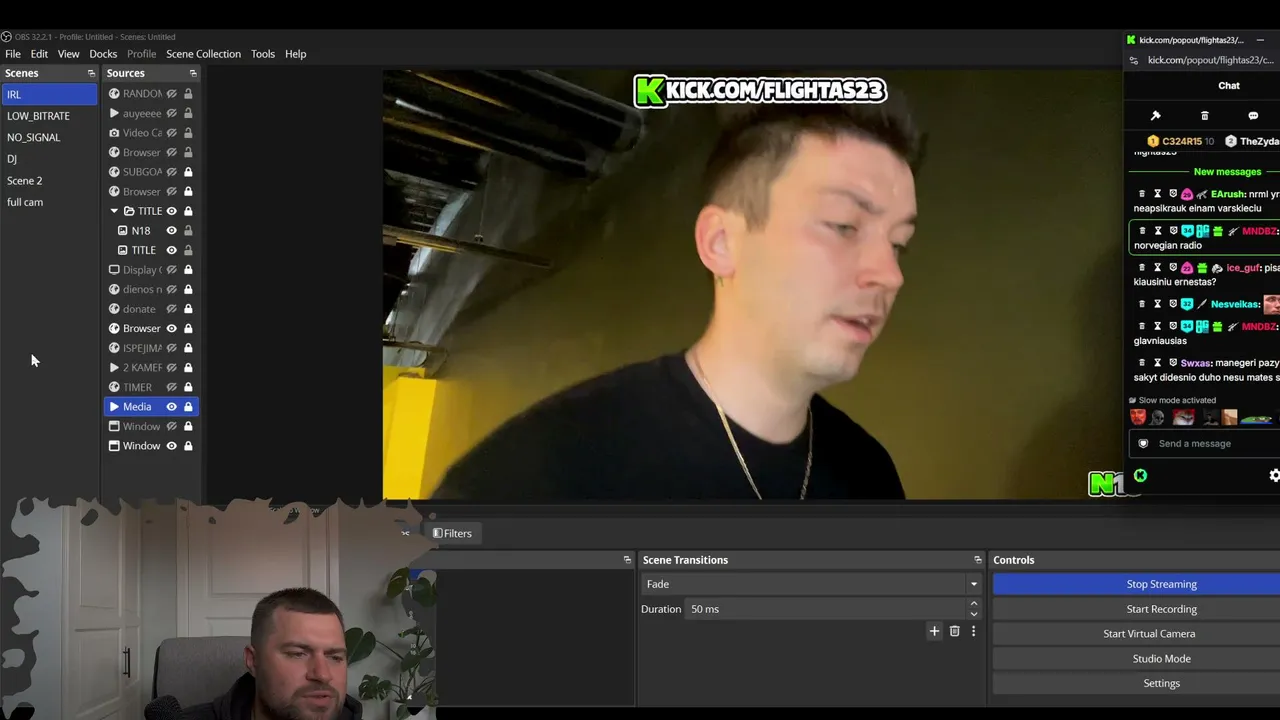This screenshot has width=1280, height=720.
Task: Select the LOW_BITRATE scene
Action: pos(49,116)
